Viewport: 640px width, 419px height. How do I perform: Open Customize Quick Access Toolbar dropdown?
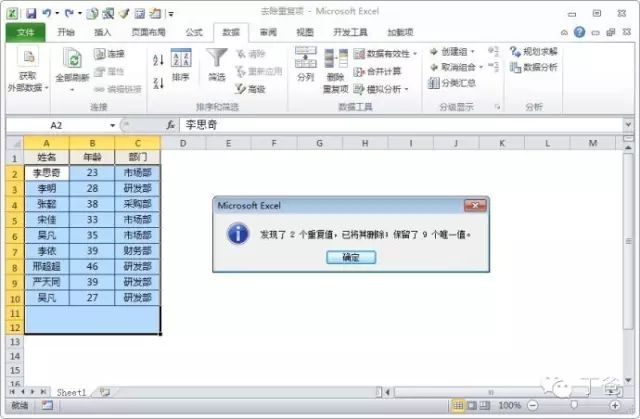(x=171, y=14)
